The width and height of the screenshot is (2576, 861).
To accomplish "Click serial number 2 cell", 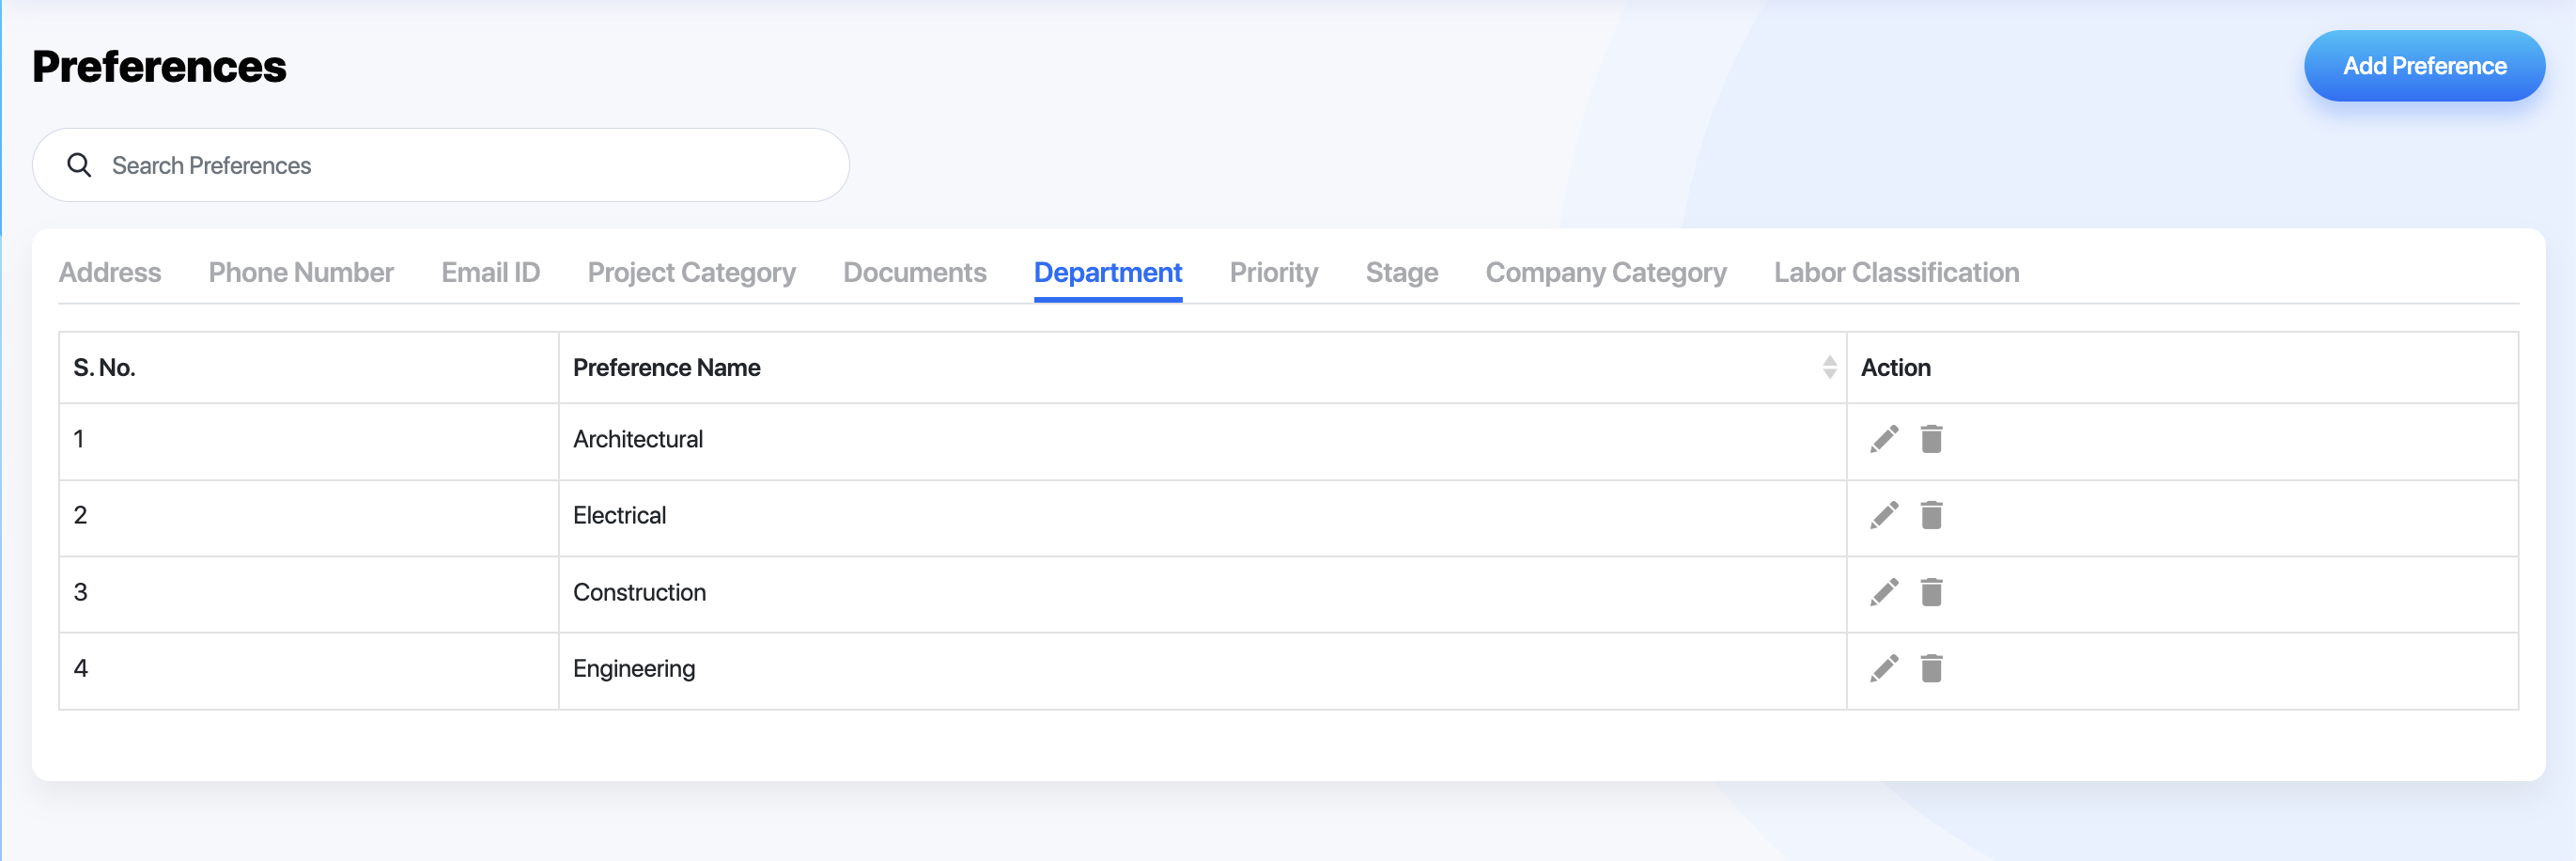I will [x=308, y=518].
